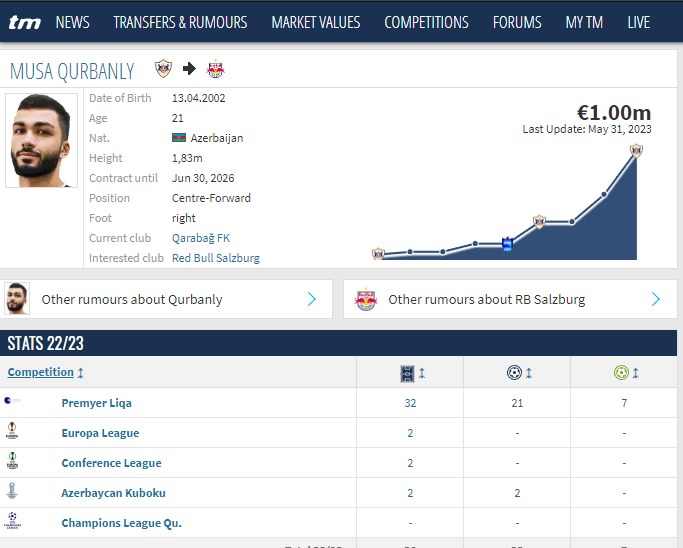683x548 pixels.
Task: Expand Other rumours about RB Salzburg arrow
Action: tap(656, 299)
